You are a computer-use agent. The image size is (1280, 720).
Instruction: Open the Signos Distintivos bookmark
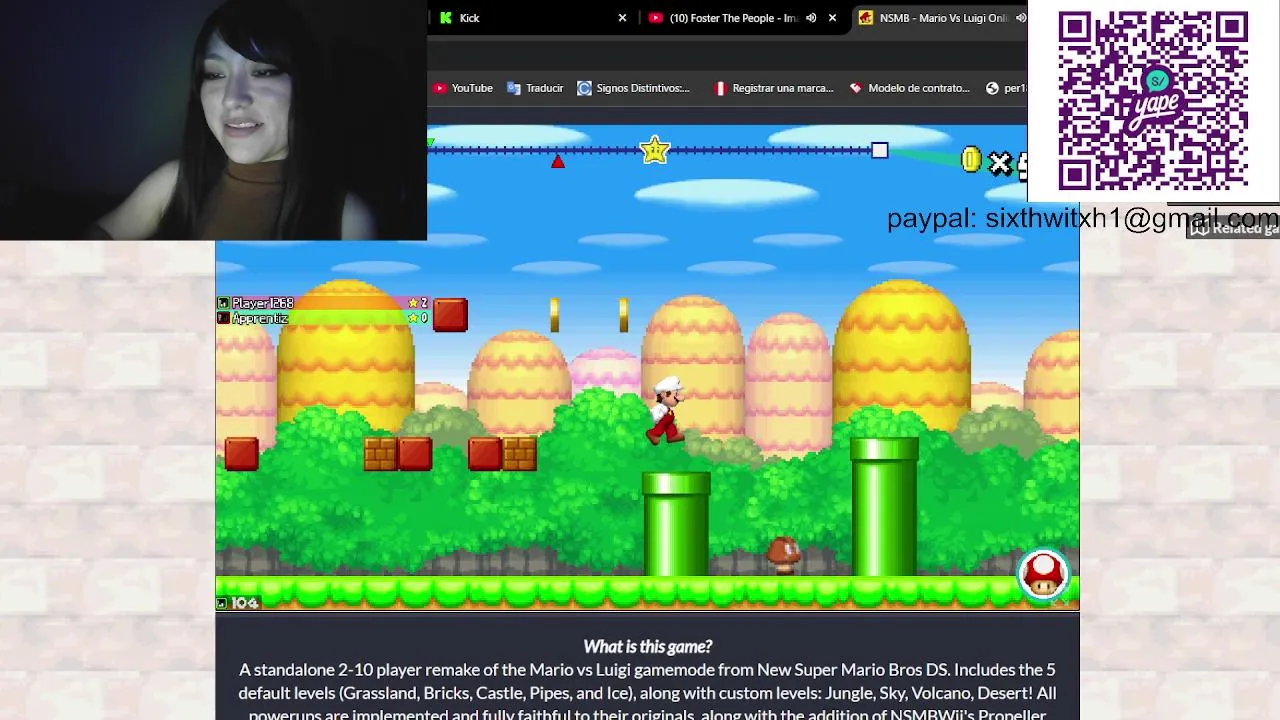pyautogui.click(x=634, y=88)
